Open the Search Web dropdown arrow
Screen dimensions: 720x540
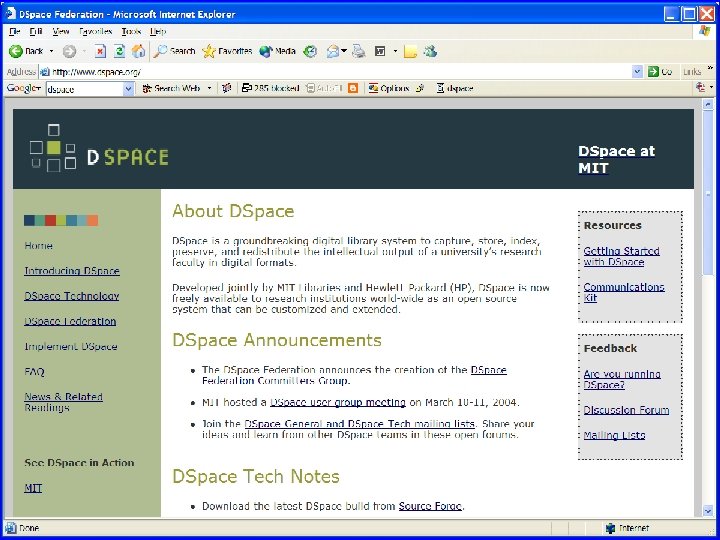pyautogui.click(x=209, y=88)
